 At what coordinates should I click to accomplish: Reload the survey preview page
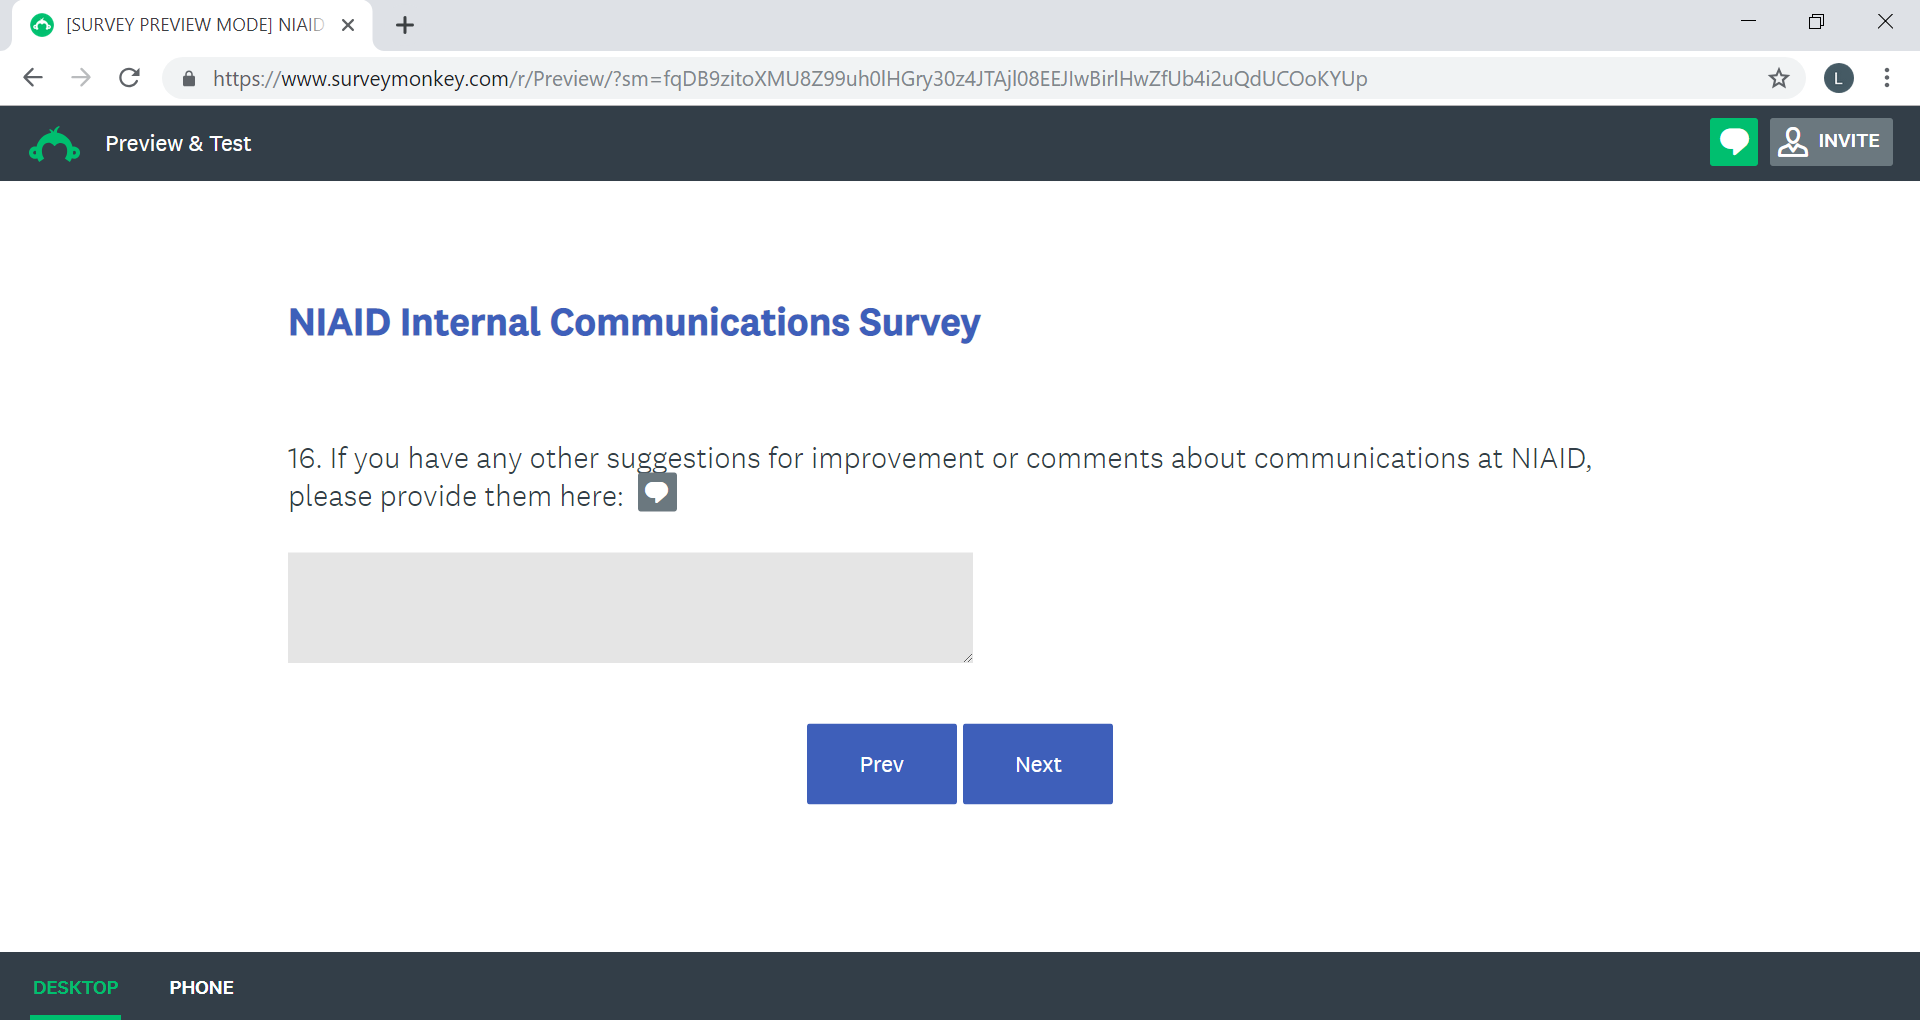tap(129, 78)
